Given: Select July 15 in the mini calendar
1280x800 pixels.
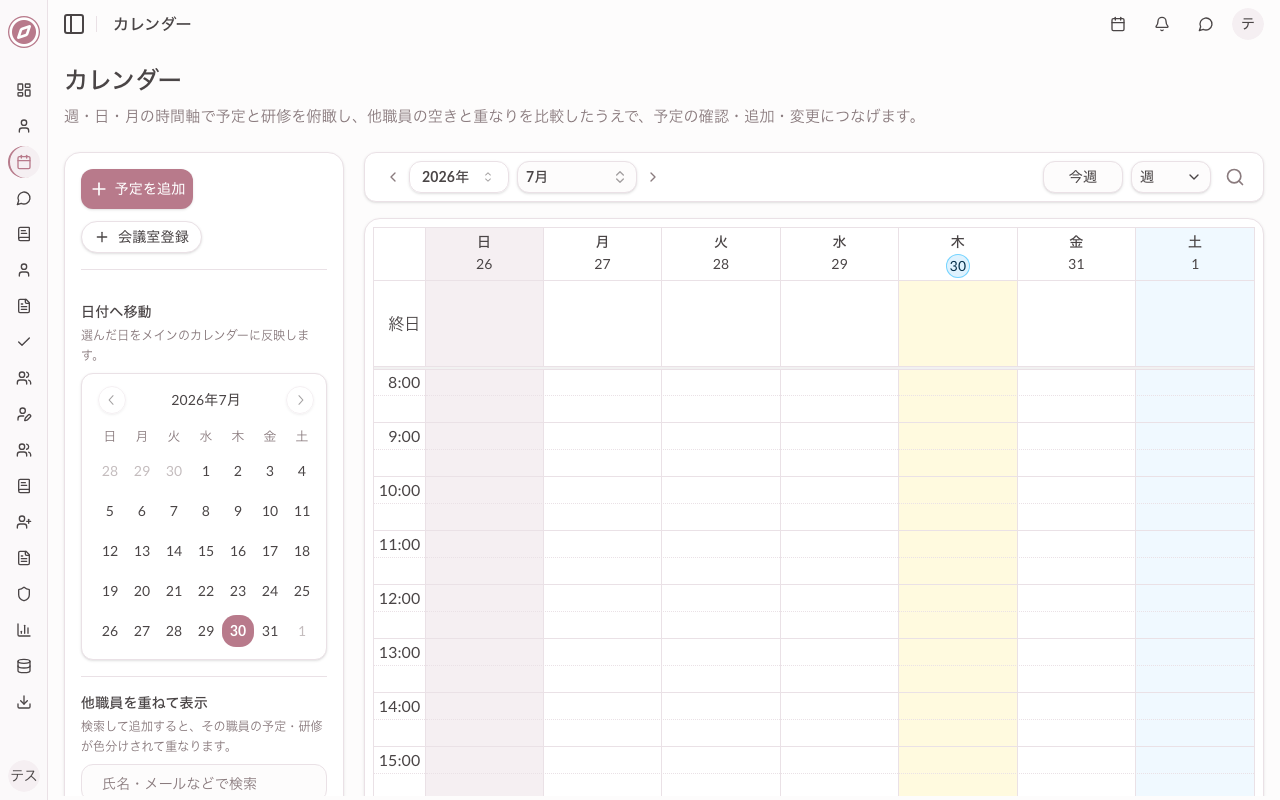Looking at the screenshot, I should [206, 551].
